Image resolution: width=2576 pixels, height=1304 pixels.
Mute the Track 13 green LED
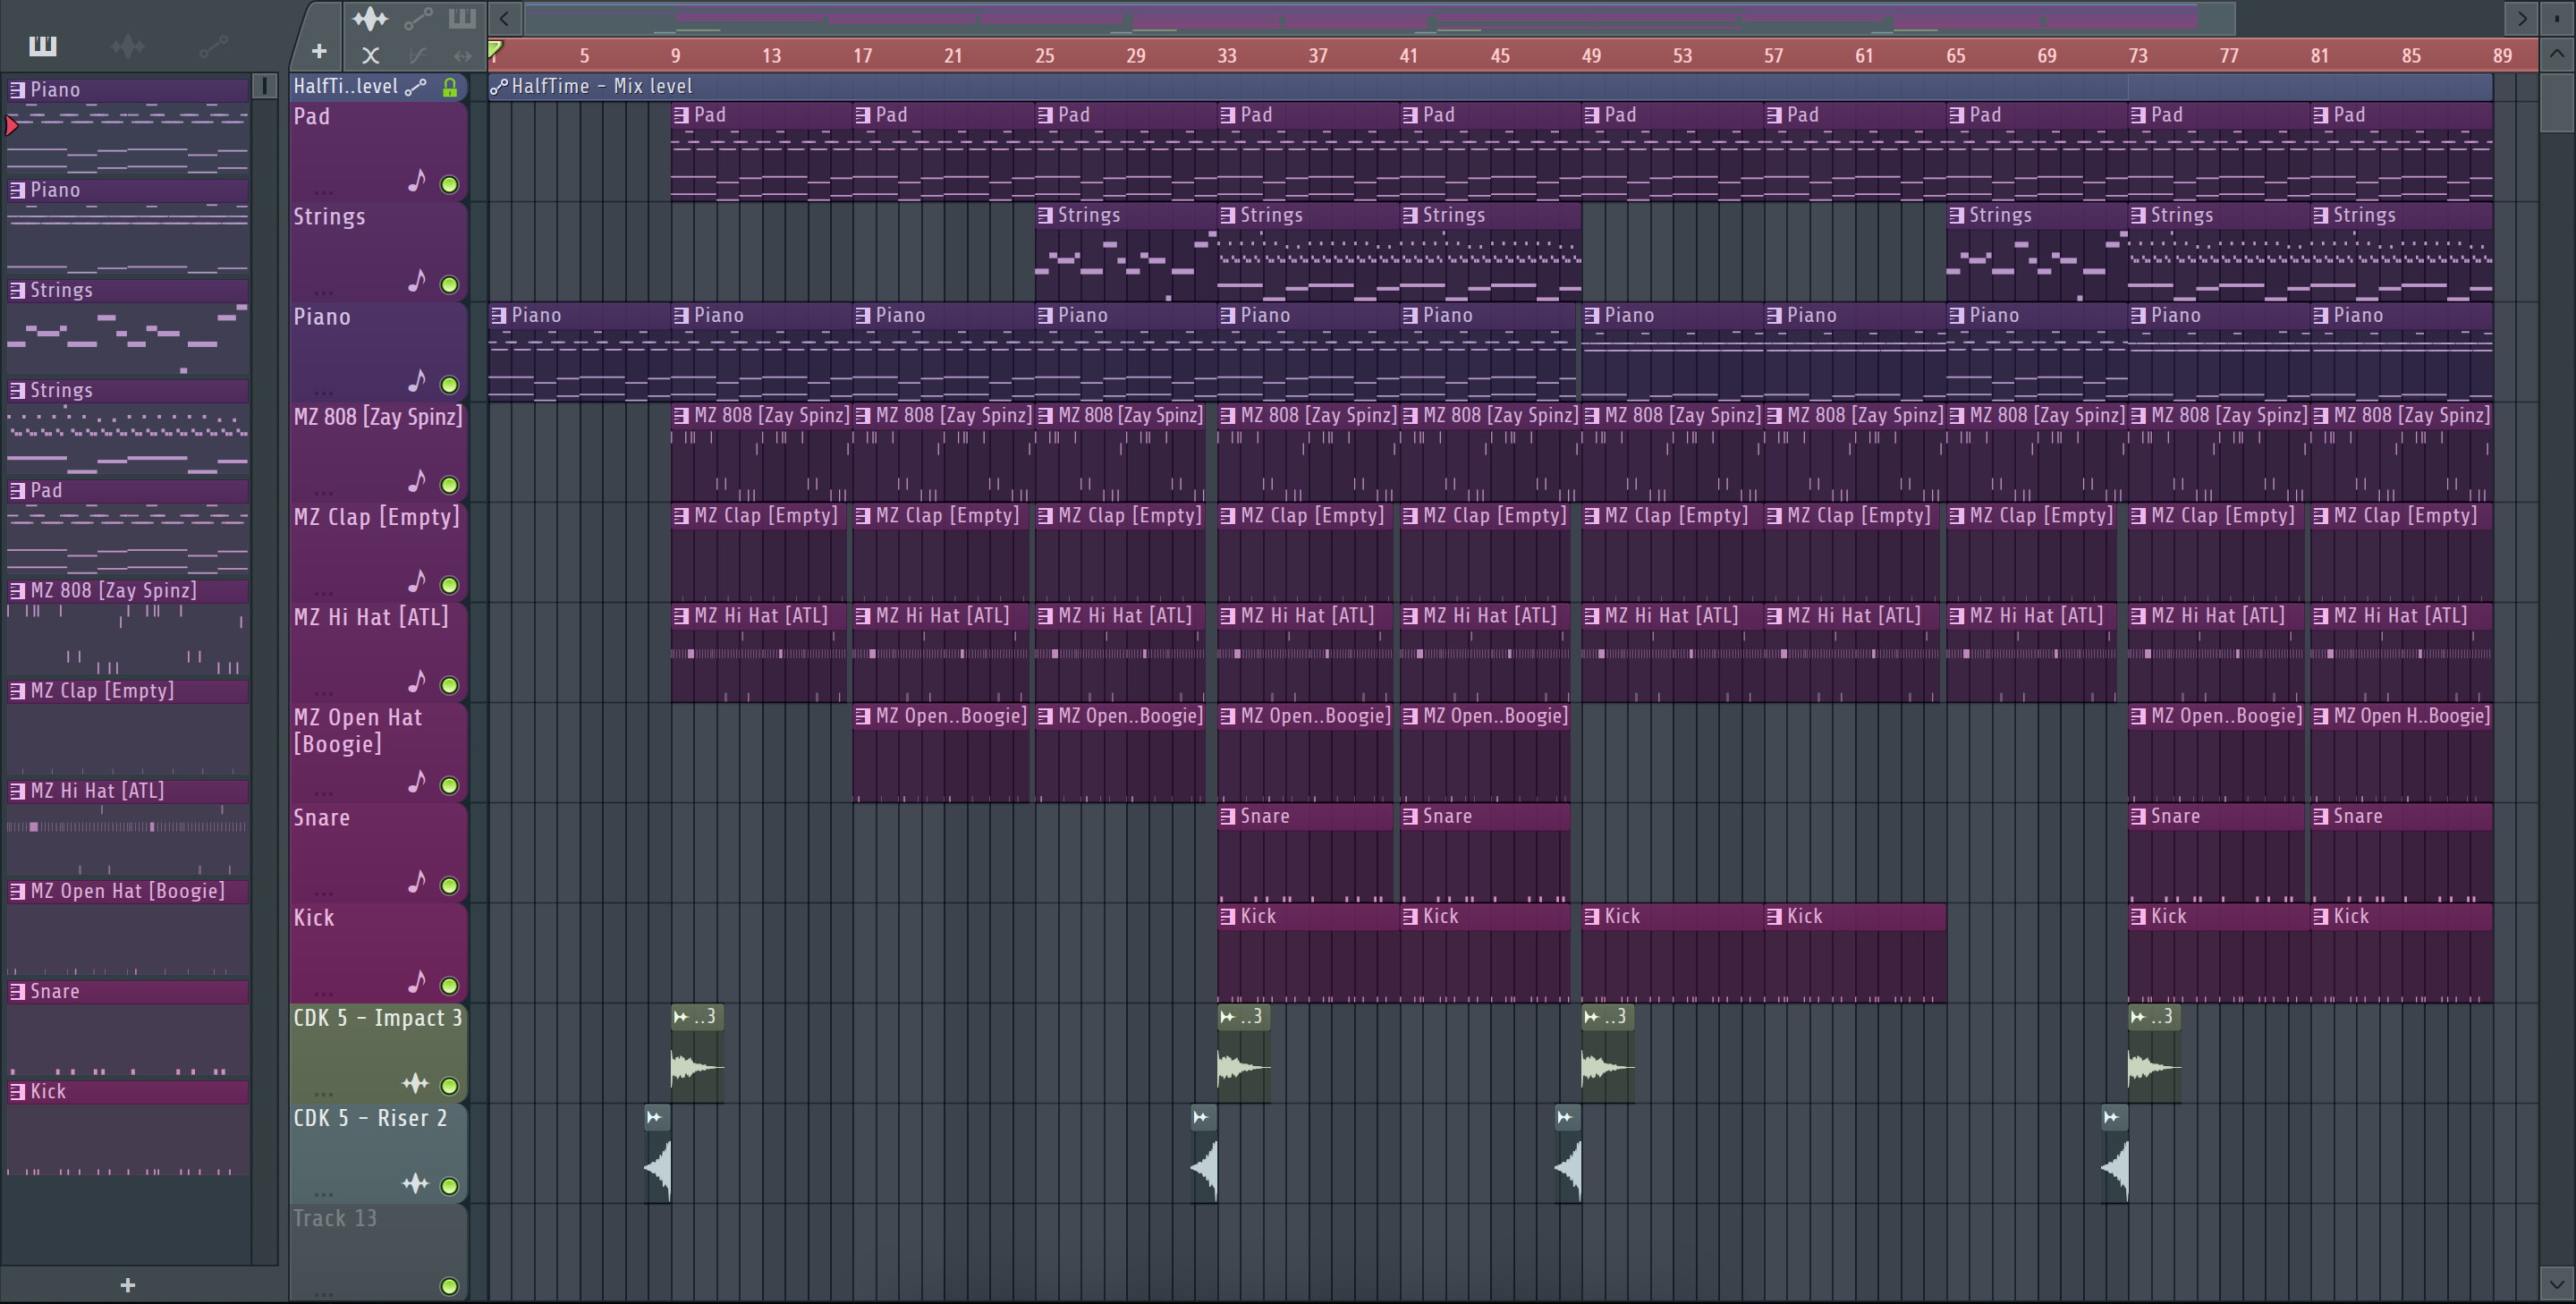pyautogui.click(x=450, y=1287)
